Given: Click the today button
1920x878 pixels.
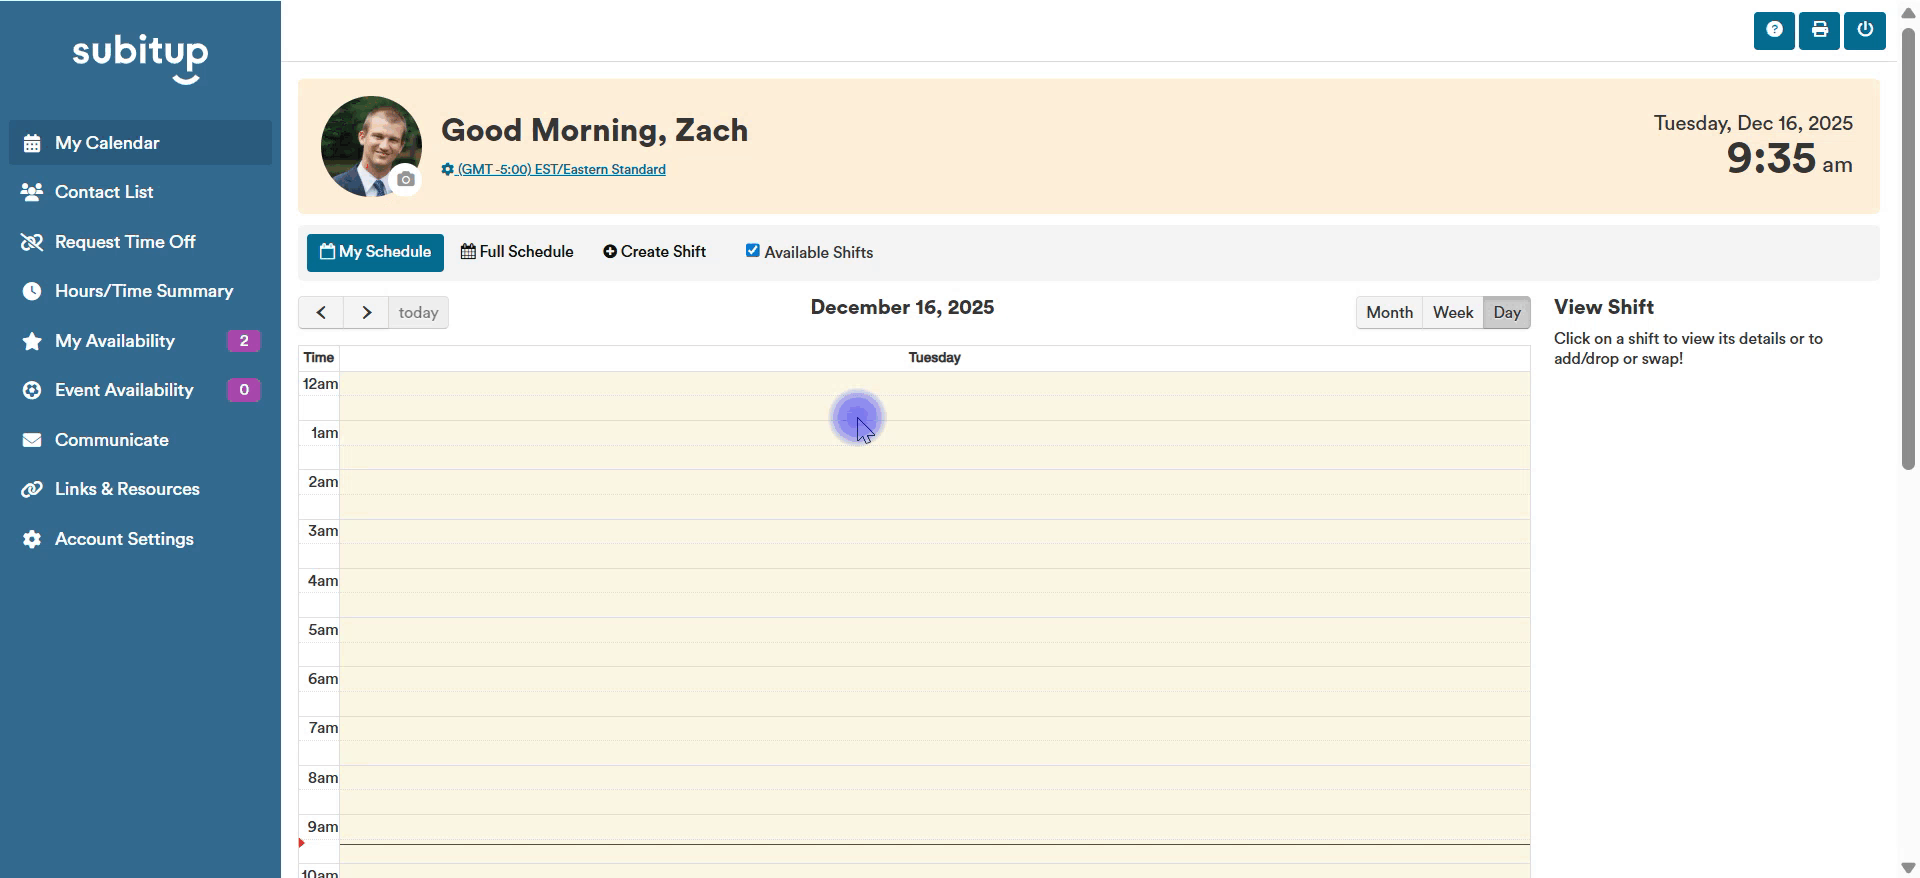Looking at the screenshot, I should click(418, 312).
